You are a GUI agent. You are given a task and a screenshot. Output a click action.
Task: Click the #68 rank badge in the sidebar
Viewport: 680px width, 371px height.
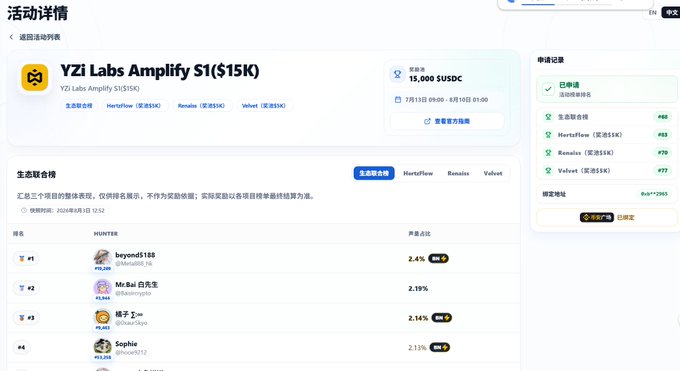pyautogui.click(x=663, y=117)
